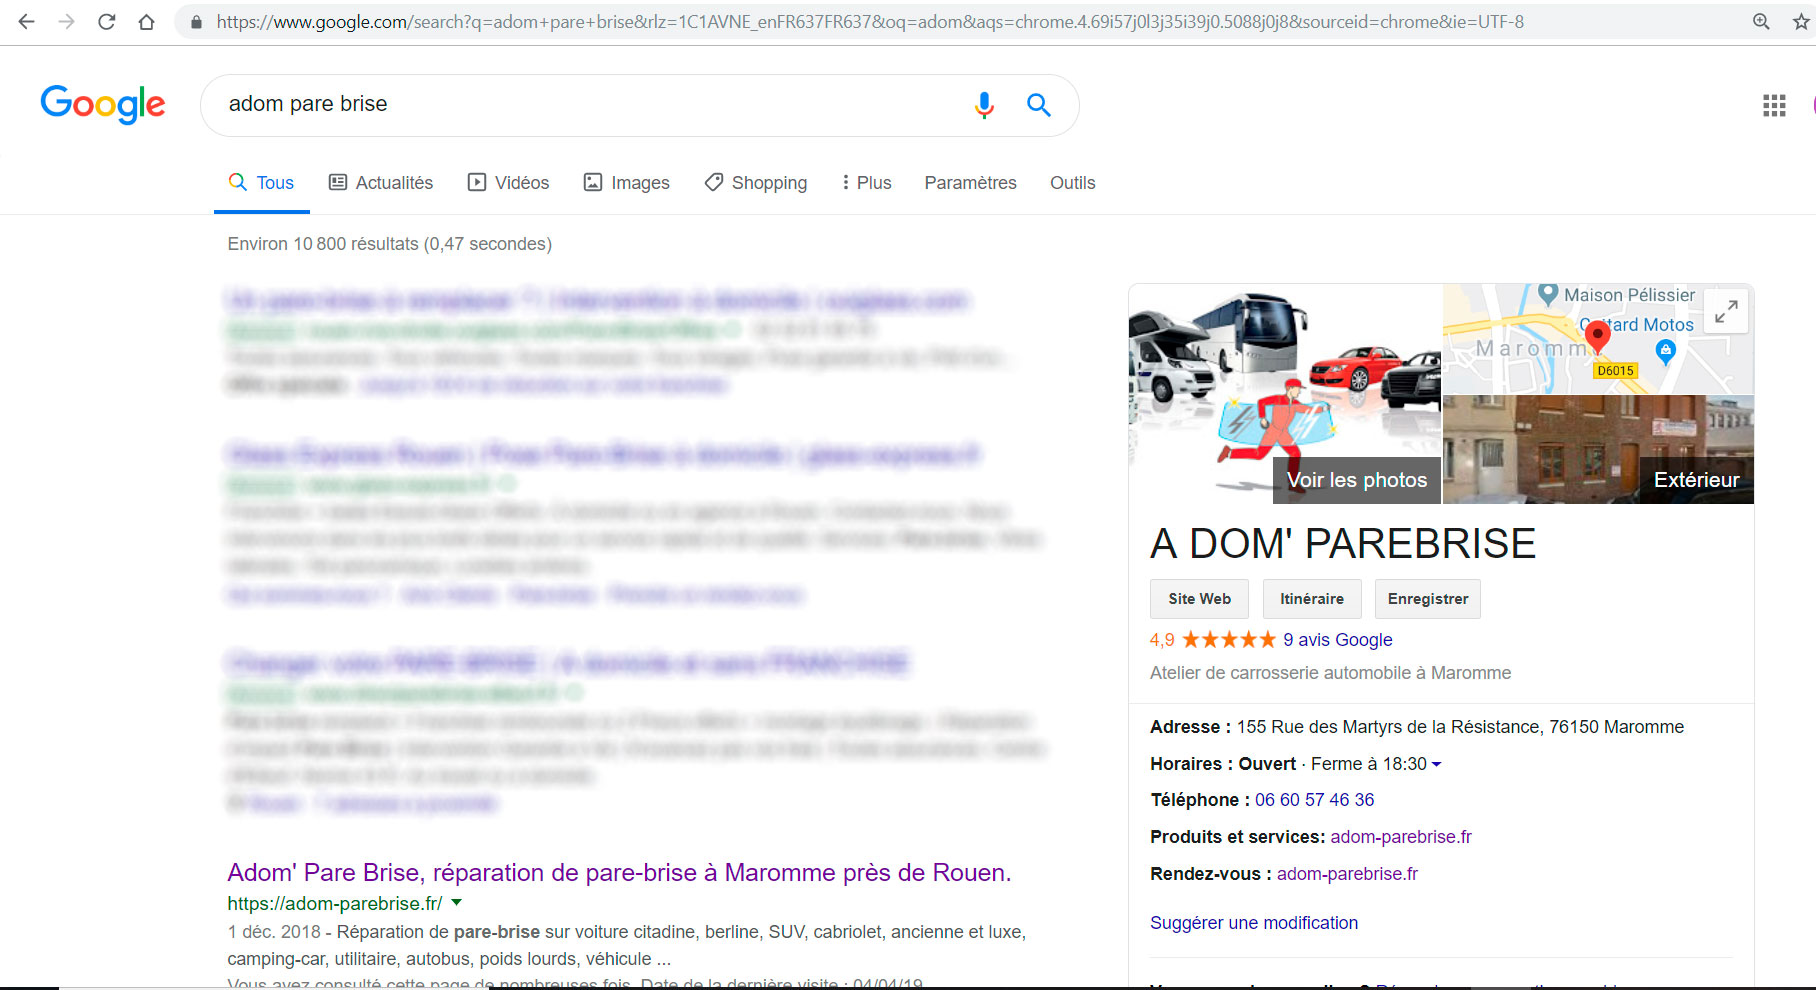Expand the dropdown arrow beside adom-parebrise.fr URL
This screenshot has width=1816, height=990.
pyautogui.click(x=457, y=903)
